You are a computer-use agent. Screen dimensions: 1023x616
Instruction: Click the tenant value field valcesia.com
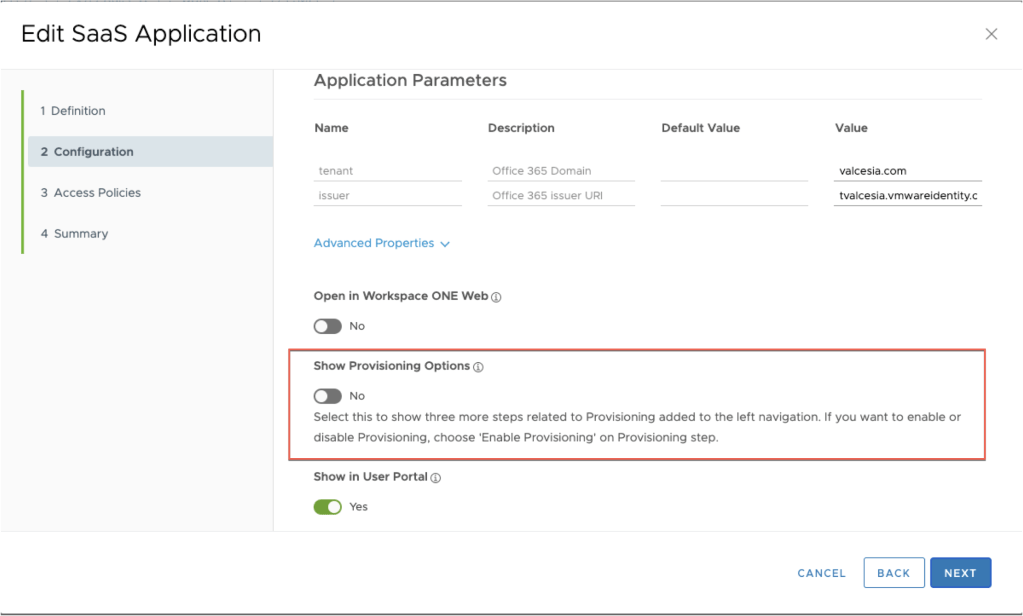coord(908,171)
